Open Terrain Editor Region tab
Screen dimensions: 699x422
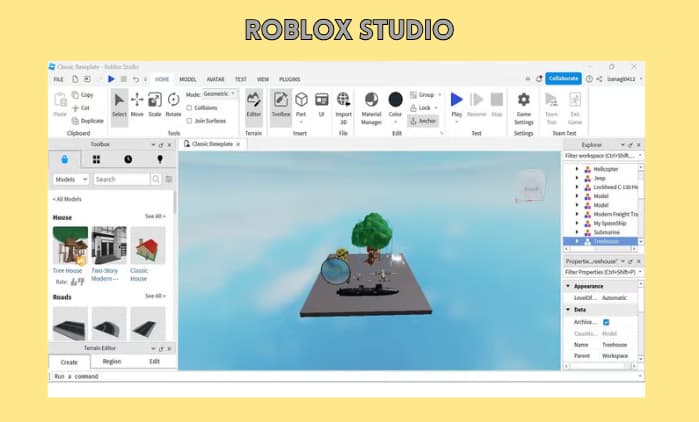click(112, 361)
